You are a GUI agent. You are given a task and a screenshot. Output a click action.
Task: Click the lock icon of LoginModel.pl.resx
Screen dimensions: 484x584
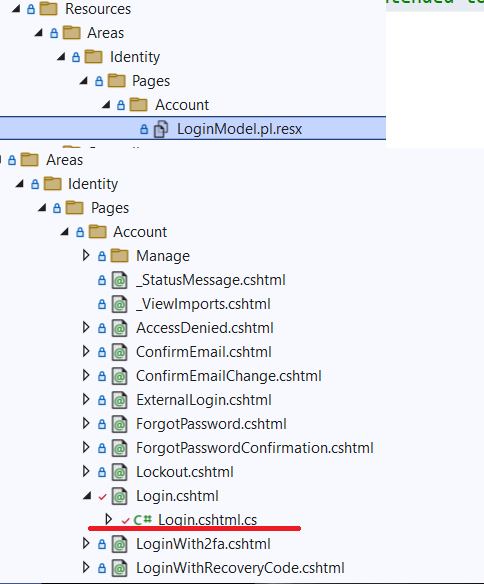[x=144, y=129]
